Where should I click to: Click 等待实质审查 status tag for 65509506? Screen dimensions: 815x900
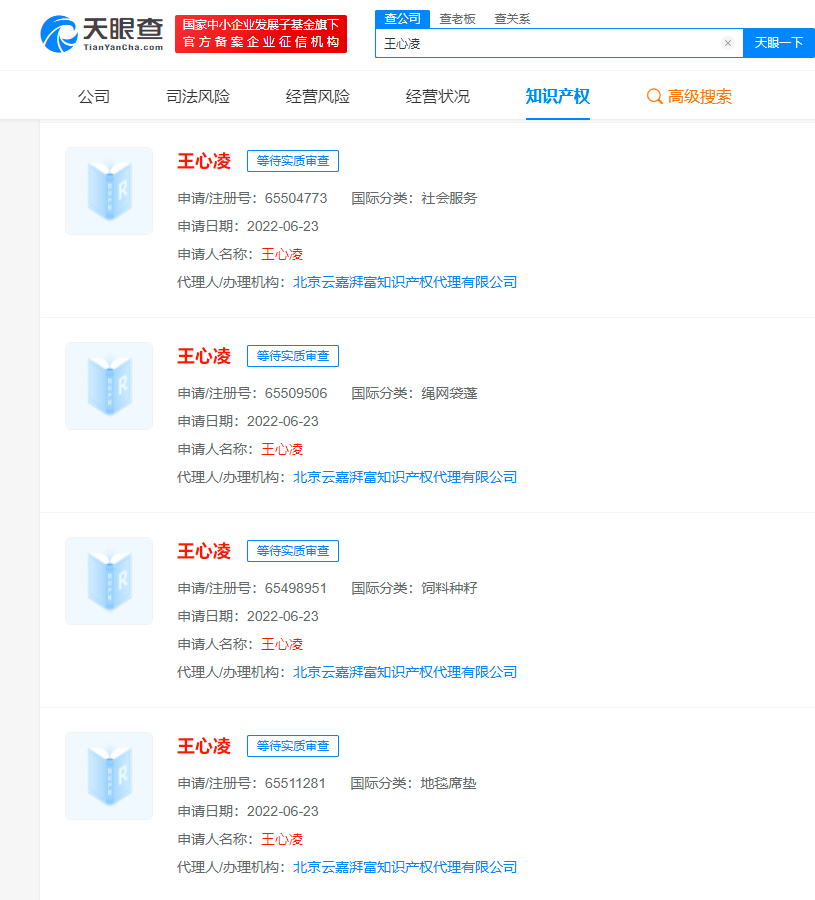(x=293, y=356)
